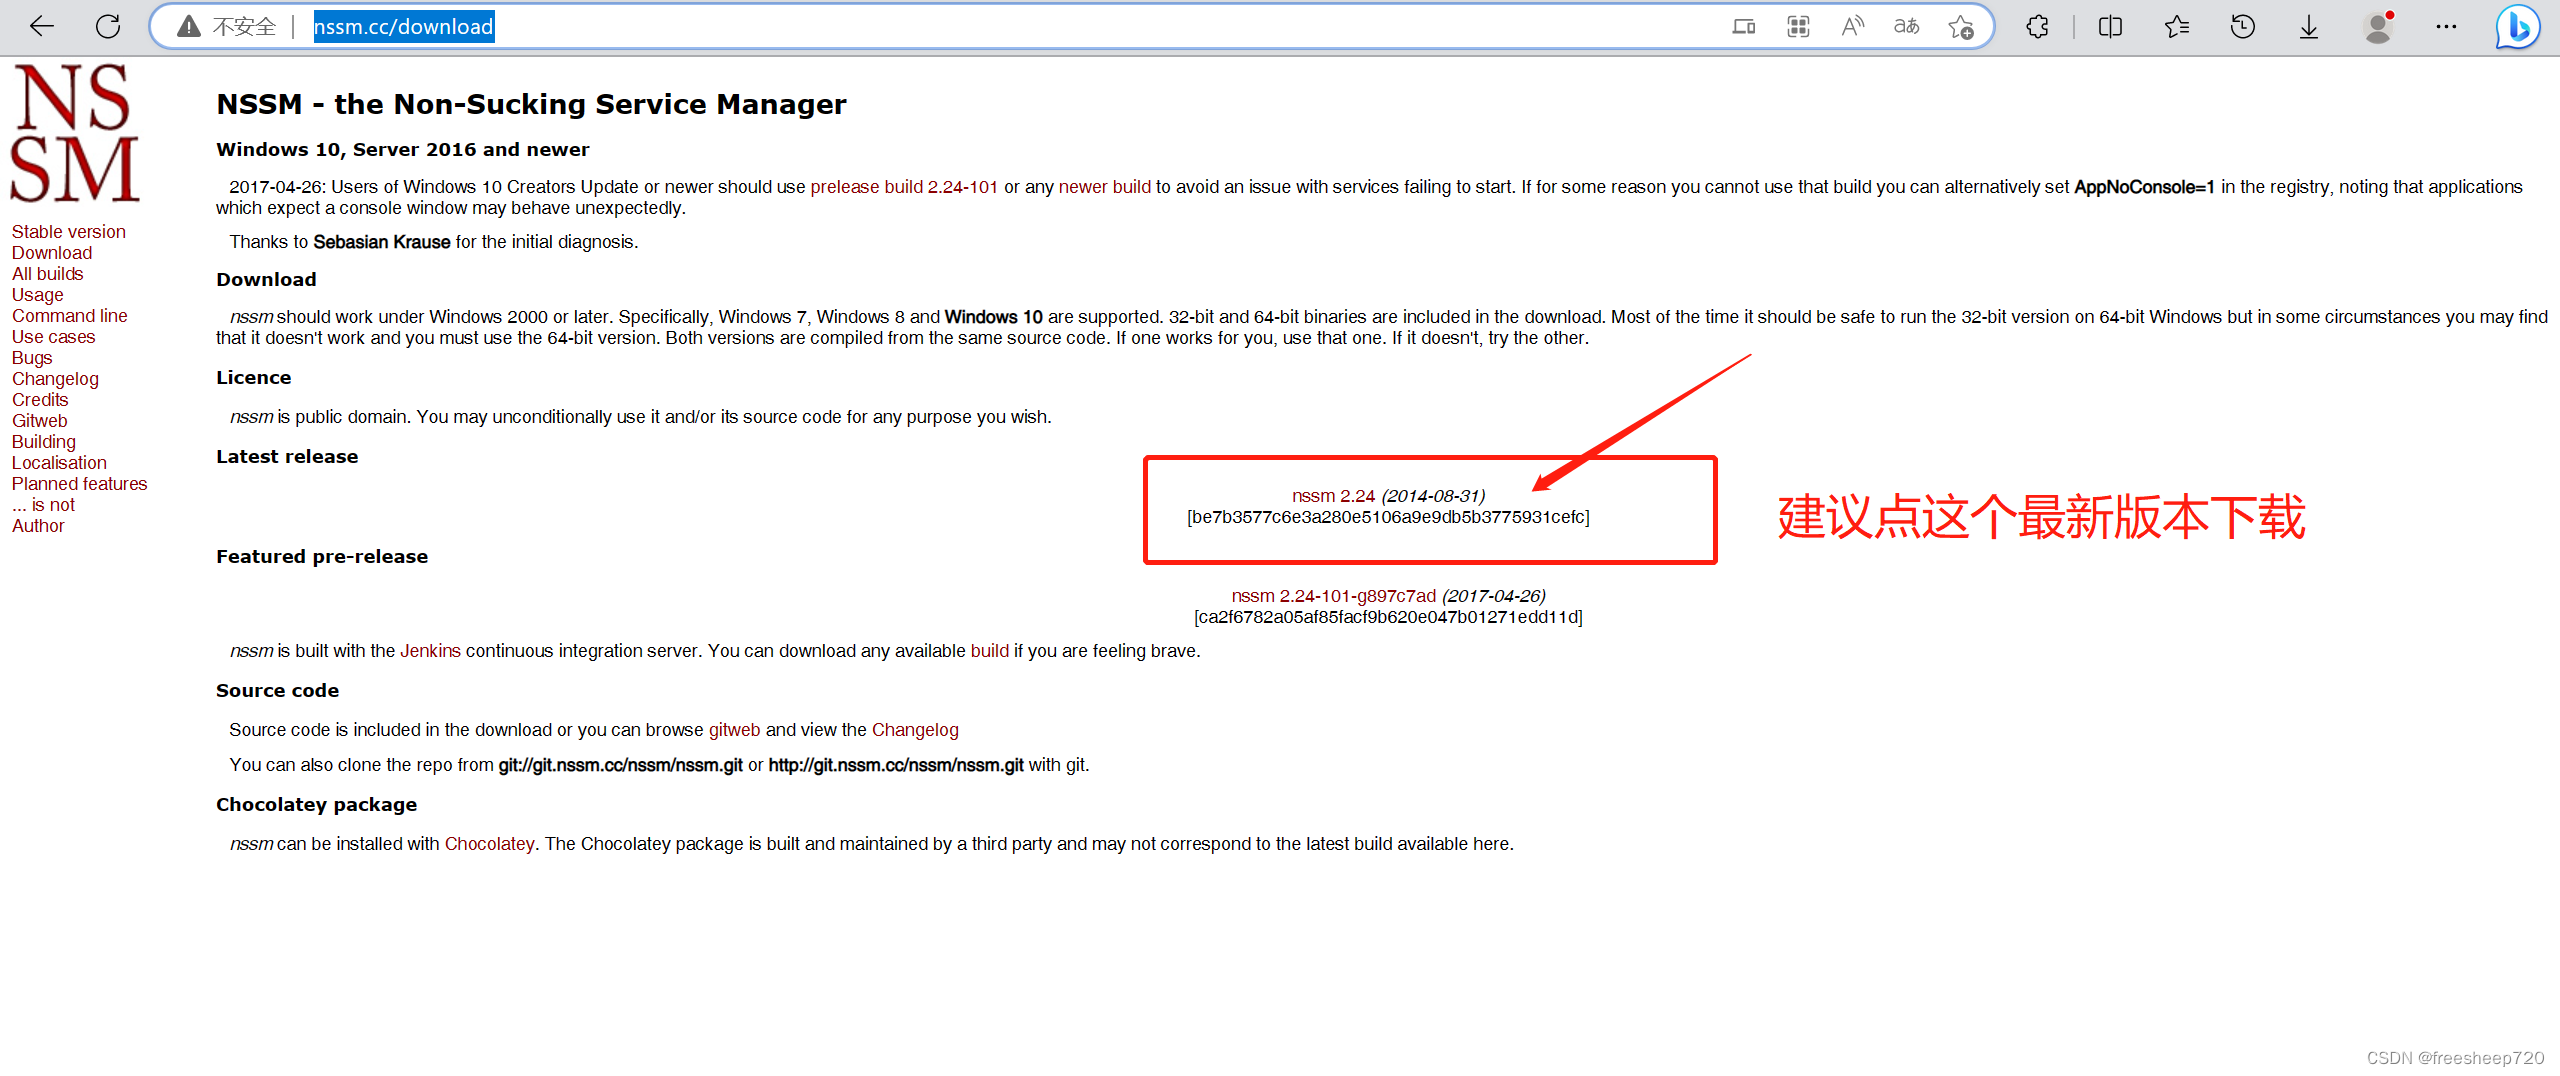Open the Settings and more menu
This screenshot has width=2560, height=1076.
2446,27
